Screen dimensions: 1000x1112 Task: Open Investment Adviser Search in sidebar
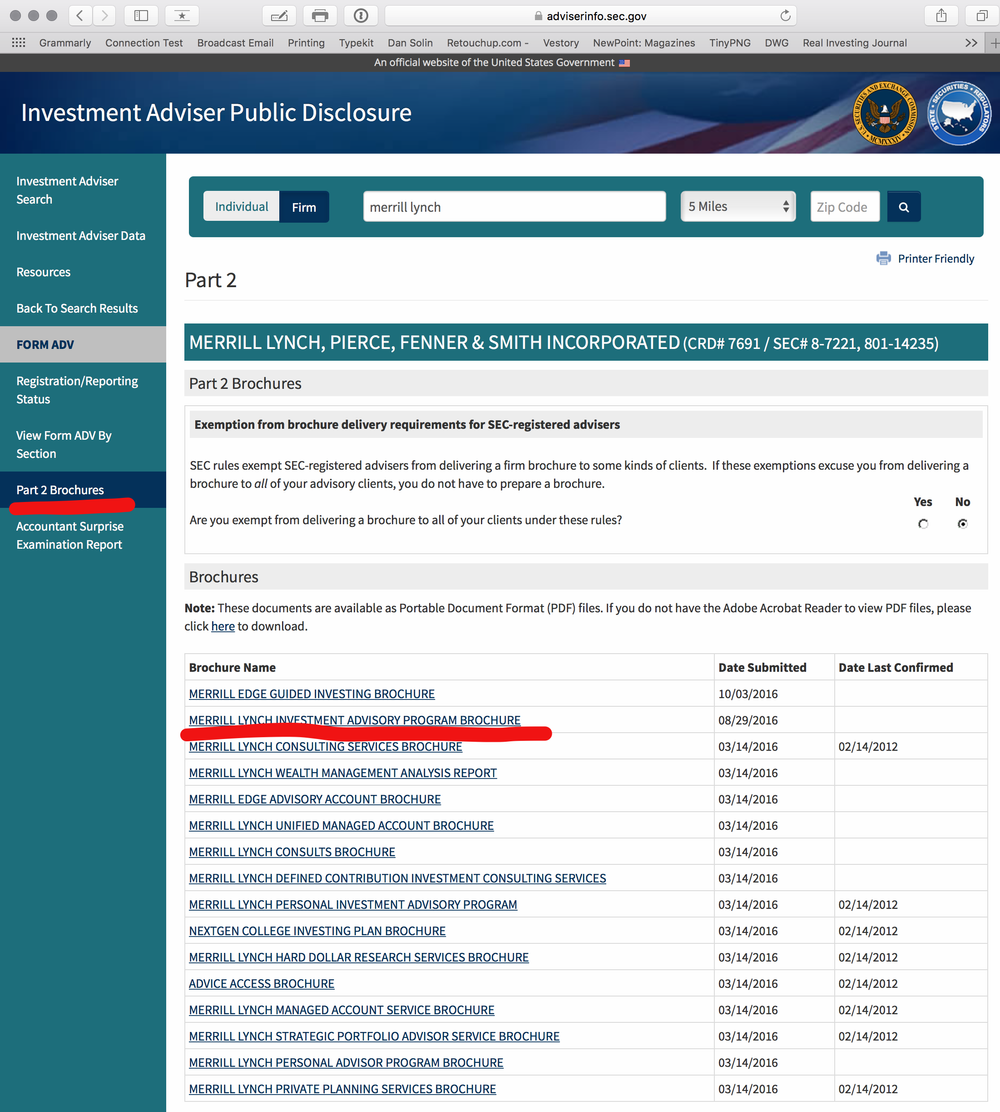coord(67,190)
